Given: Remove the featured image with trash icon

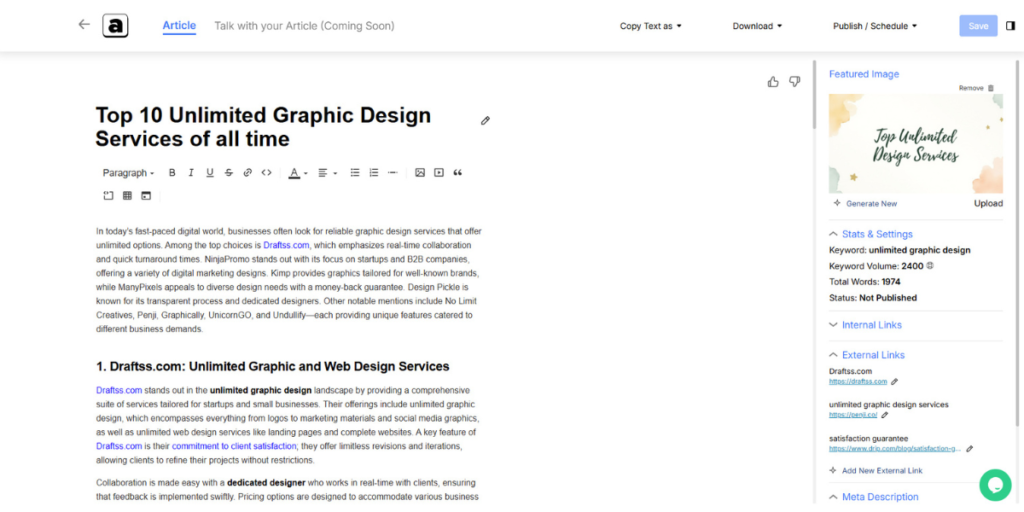Looking at the screenshot, I should 991,88.
